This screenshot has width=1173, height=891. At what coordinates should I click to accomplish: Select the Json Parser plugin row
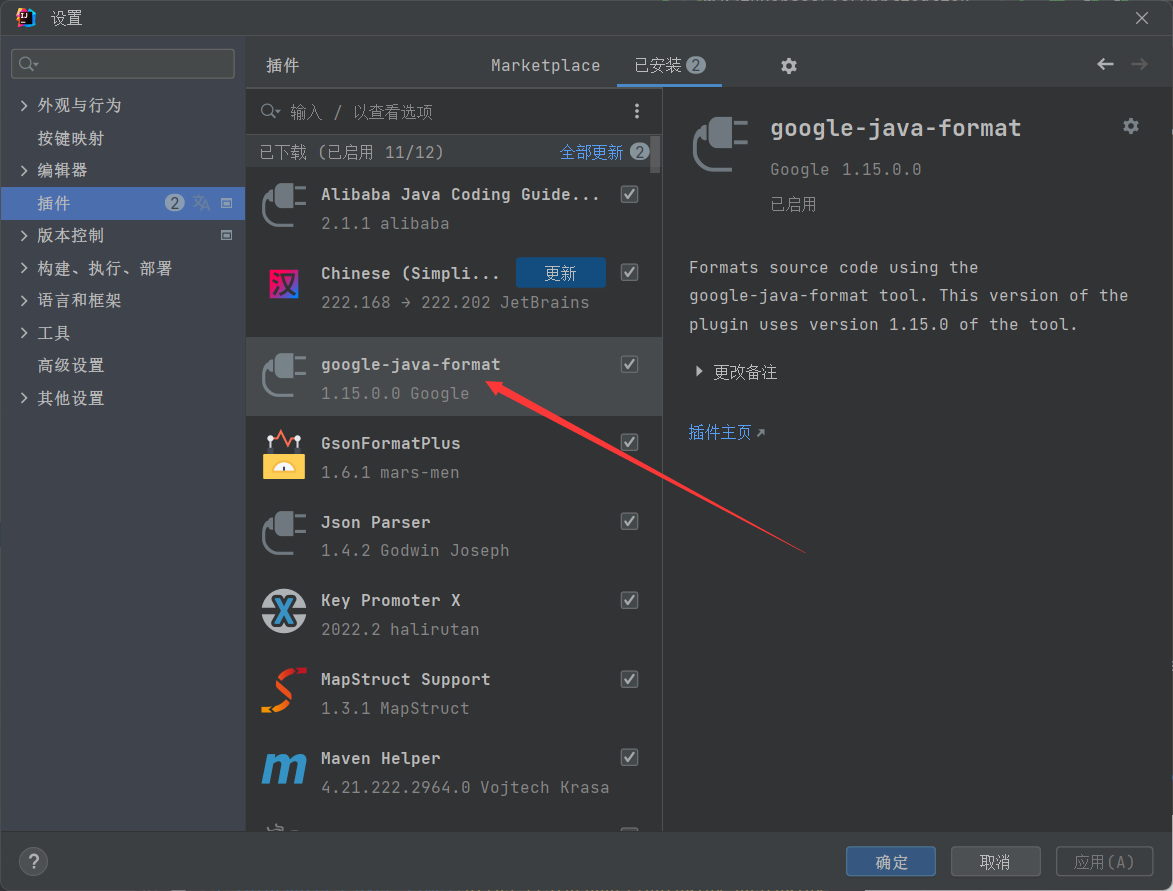[x=454, y=536]
